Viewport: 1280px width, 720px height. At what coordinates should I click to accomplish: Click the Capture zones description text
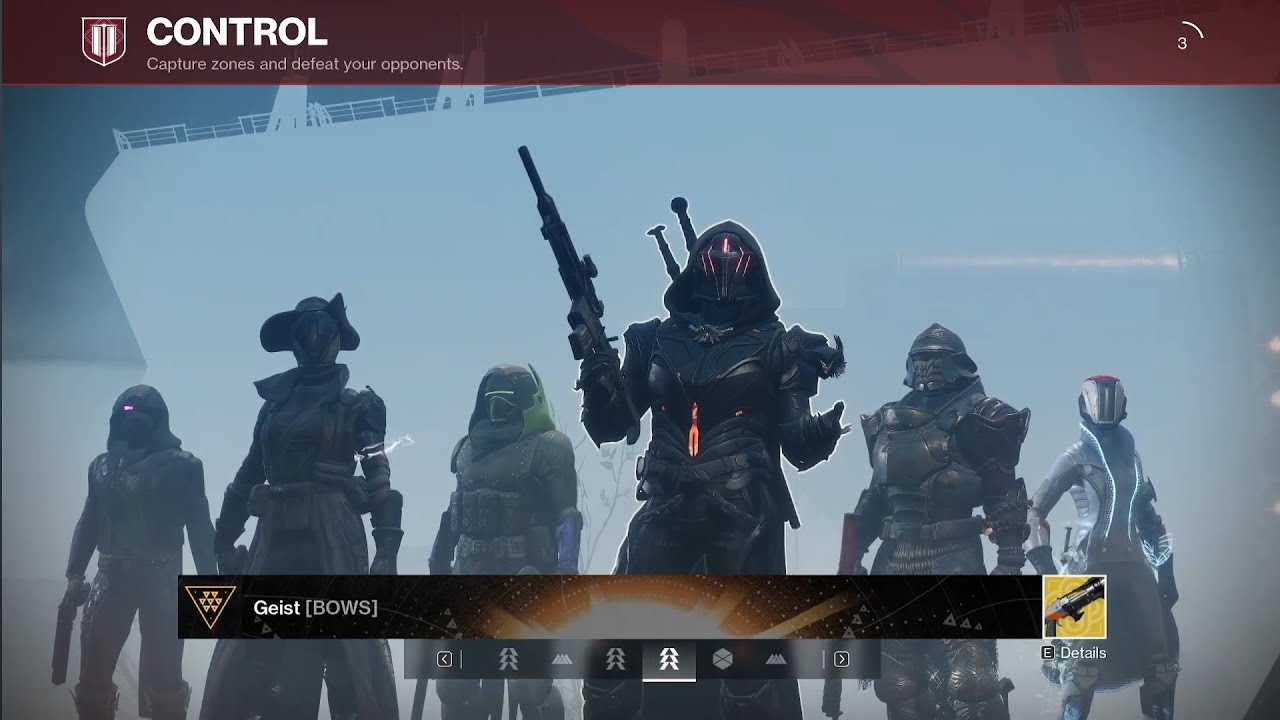pyautogui.click(x=305, y=64)
